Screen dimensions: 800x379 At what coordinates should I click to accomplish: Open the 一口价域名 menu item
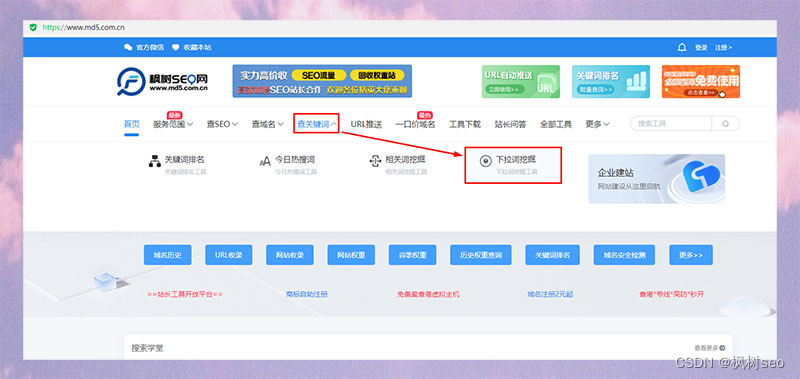[x=415, y=124]
